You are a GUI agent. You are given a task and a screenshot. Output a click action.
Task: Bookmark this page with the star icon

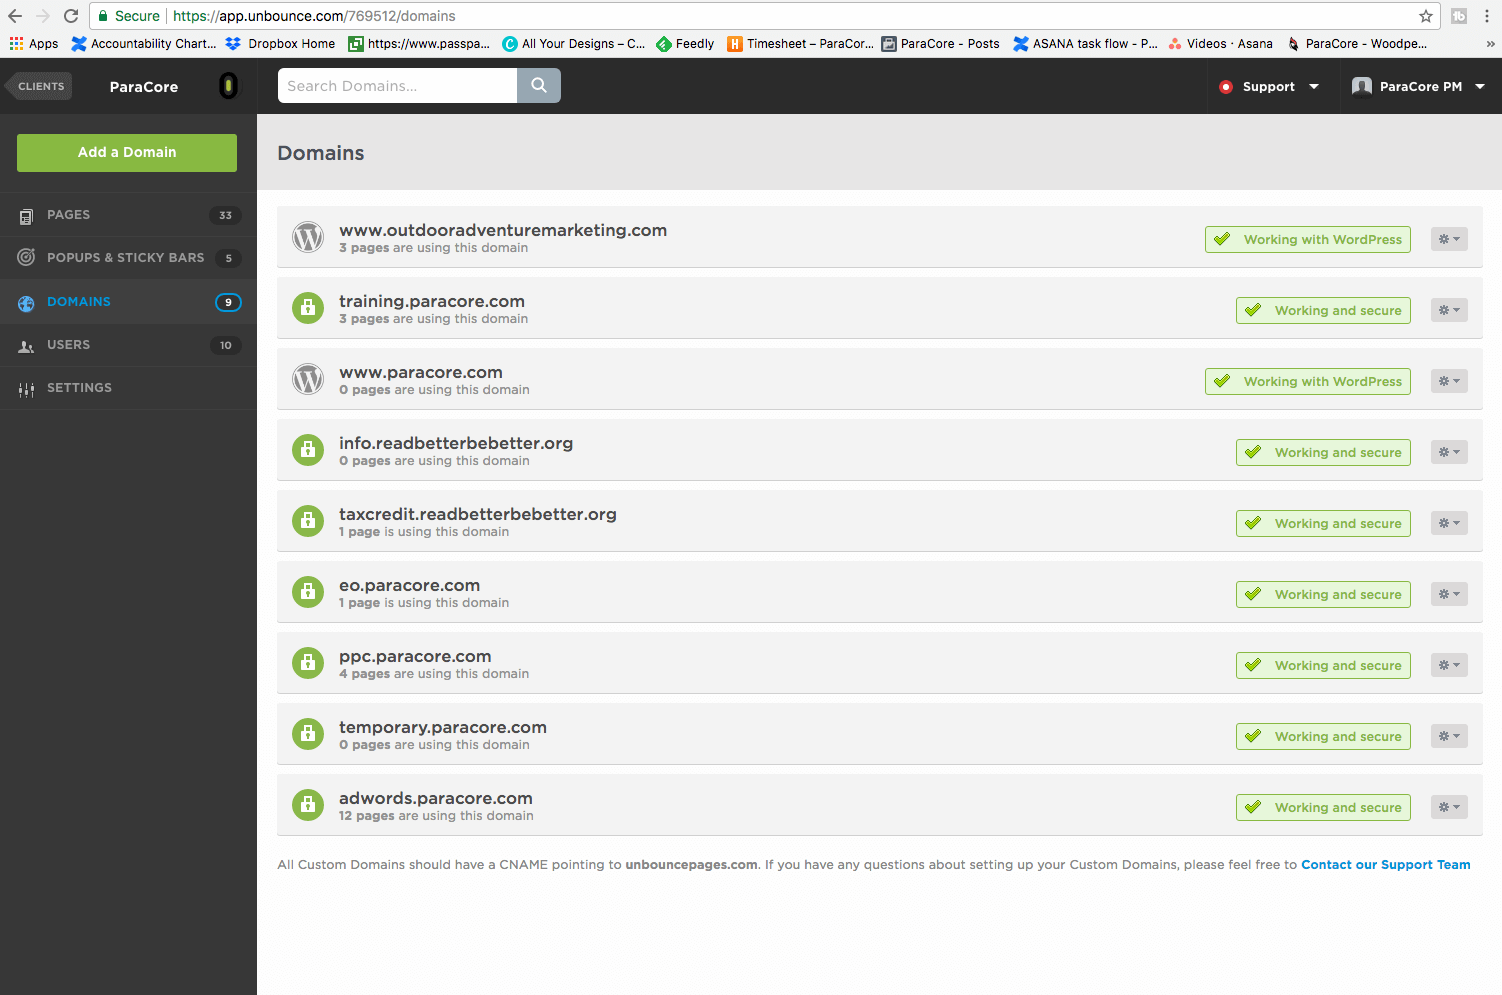(x=1426, y=16)
